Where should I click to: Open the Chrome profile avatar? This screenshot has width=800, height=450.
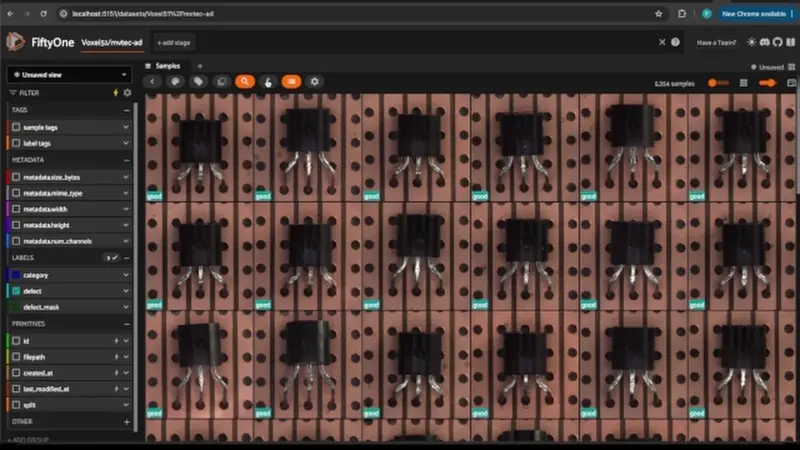click(707, 14)
